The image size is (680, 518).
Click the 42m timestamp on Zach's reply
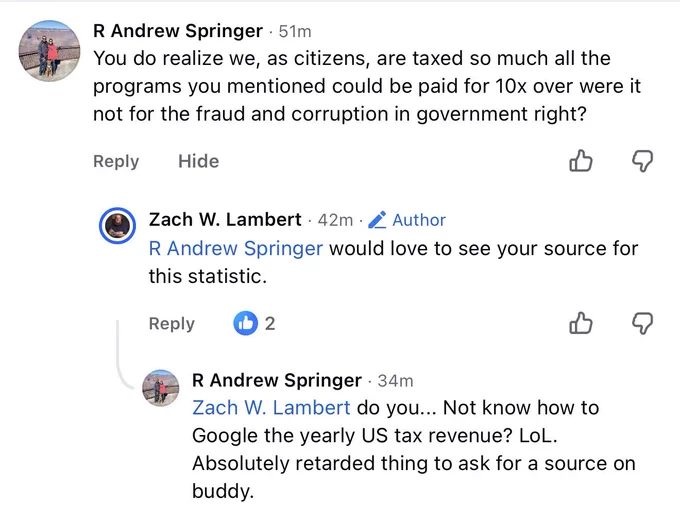click(x=335, y=220)
